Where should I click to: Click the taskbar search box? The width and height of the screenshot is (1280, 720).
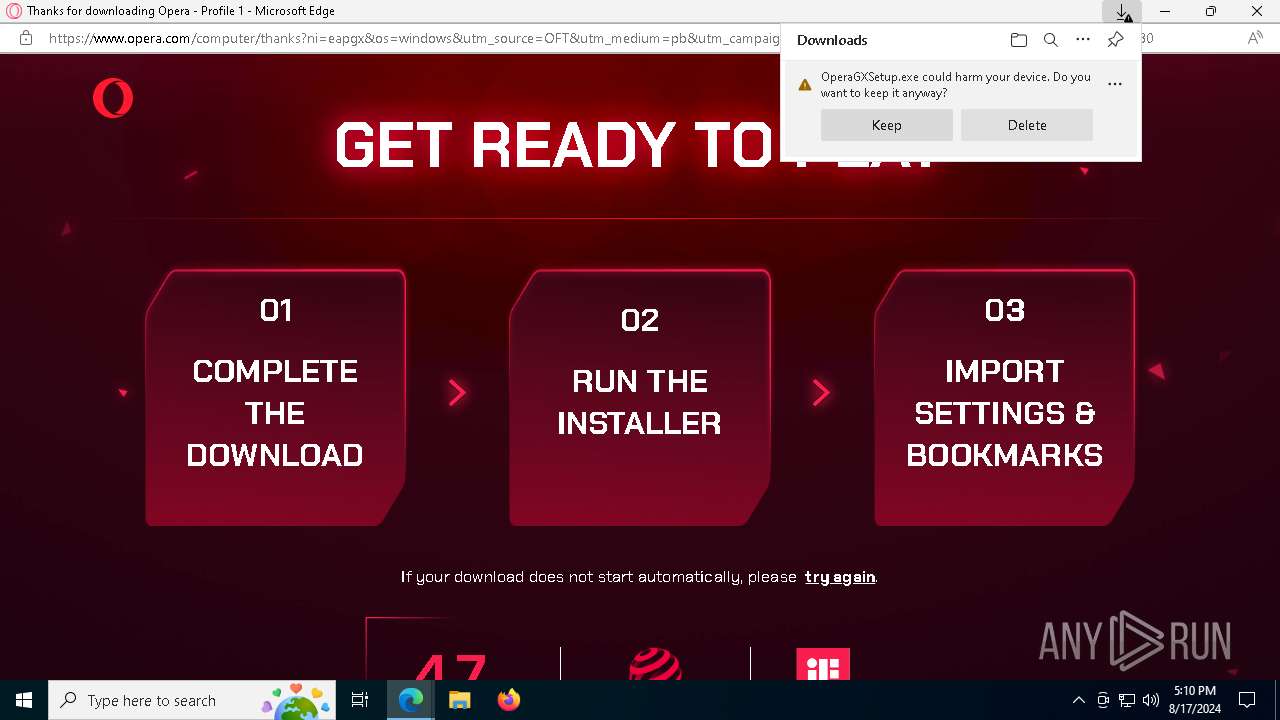pyautogui.click(x=193, y=700)
